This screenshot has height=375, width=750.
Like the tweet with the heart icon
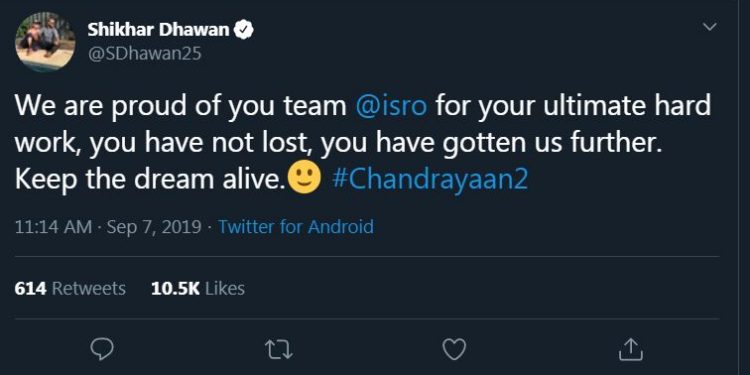click(454, 350)
